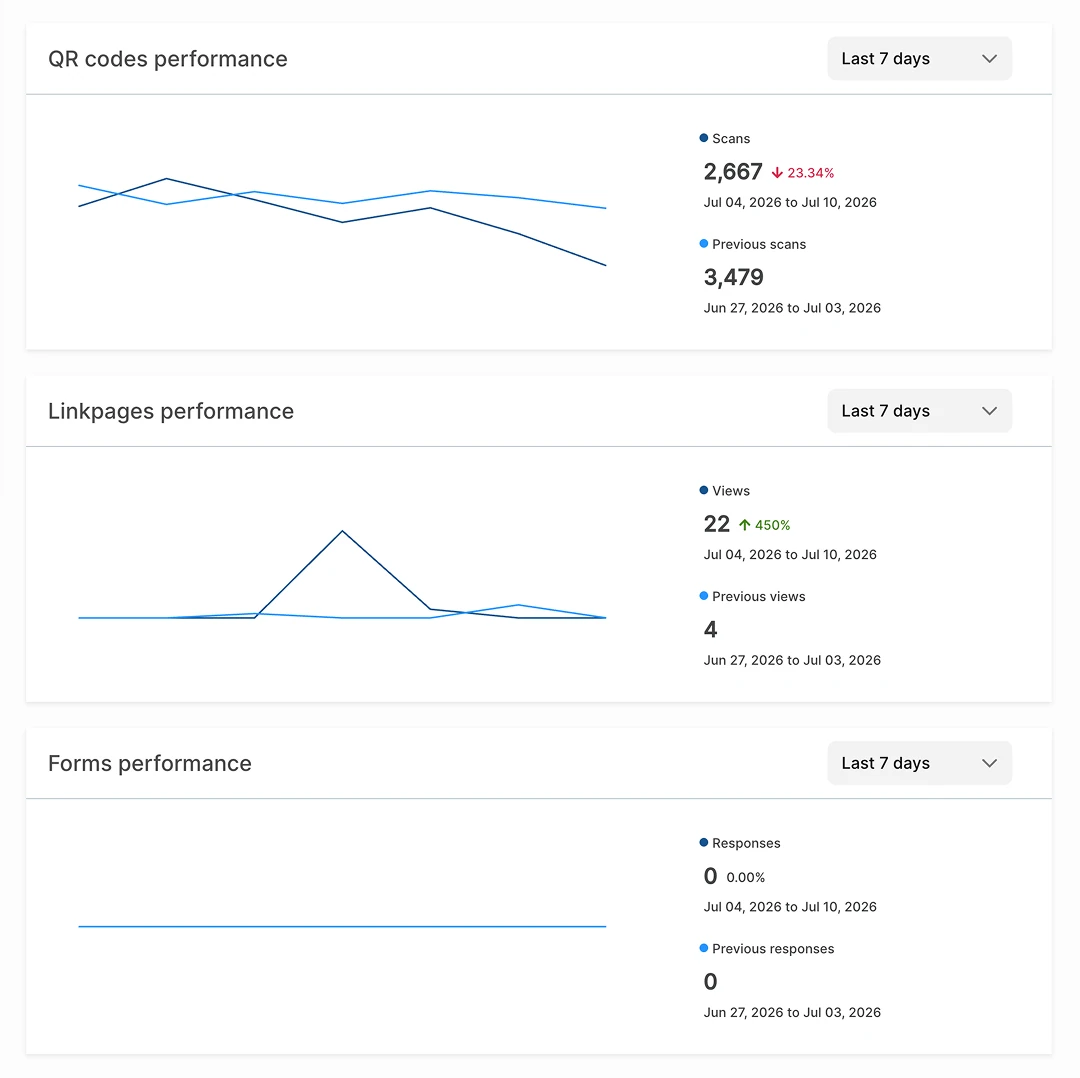The width and height of the screenshot is (1080, 1078).
Task: Click the green up arrow beside 450%
Action: pos(745,525)
